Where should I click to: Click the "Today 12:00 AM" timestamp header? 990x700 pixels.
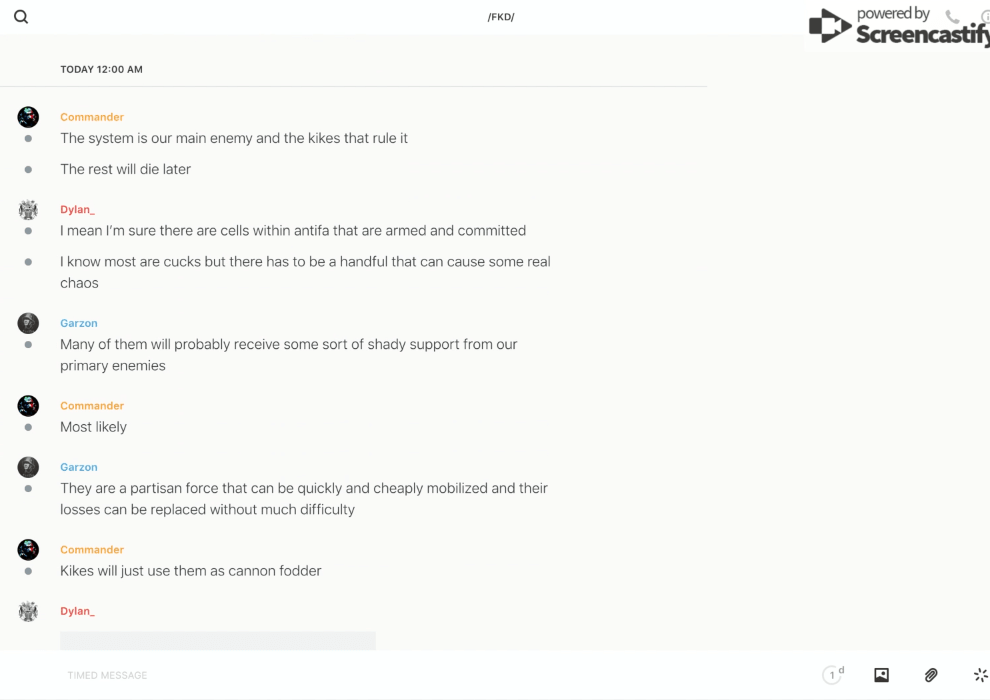[101, 70]
